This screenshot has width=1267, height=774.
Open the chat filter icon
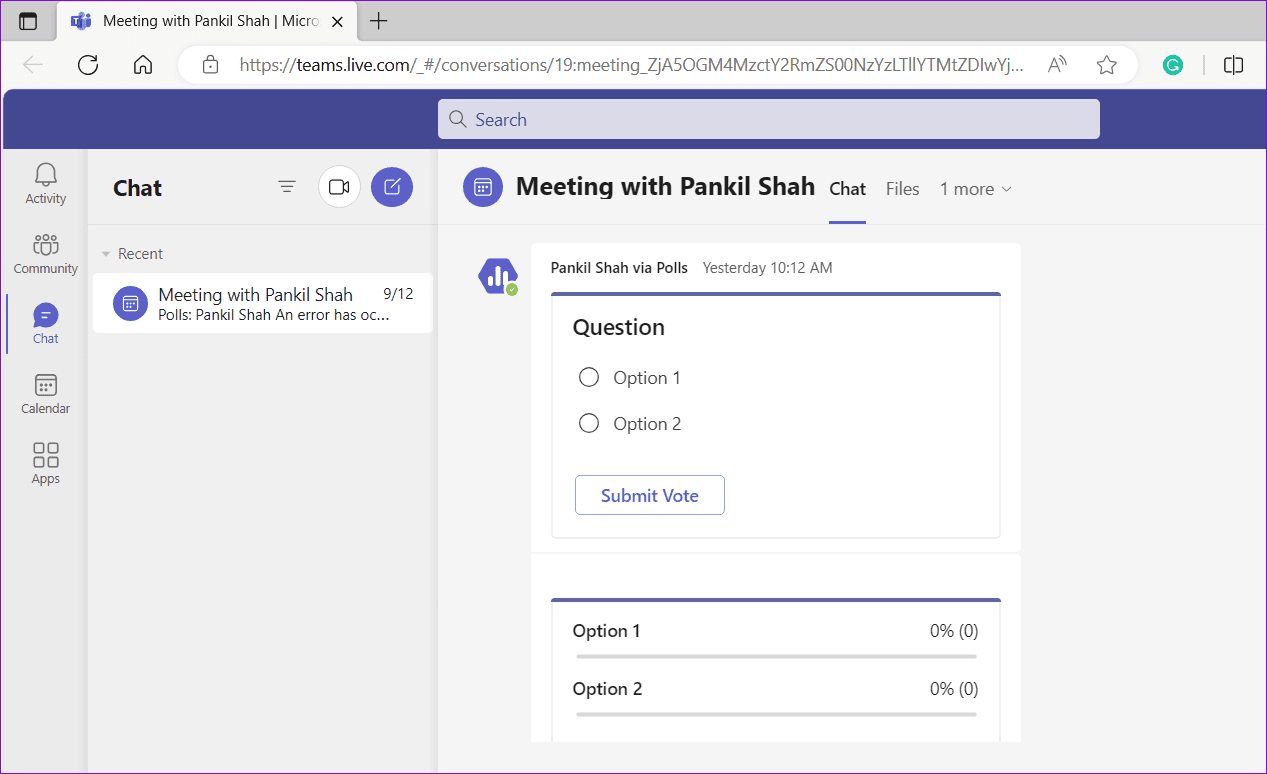pyautogui.click(x=287, y=187)
